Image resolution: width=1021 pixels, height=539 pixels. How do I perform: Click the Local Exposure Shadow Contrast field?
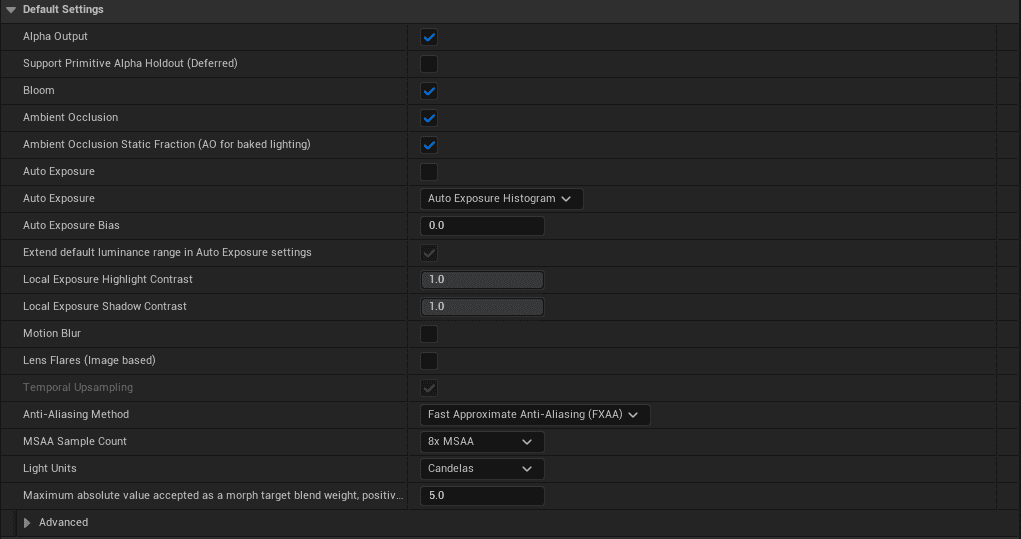tap(482, 307)
